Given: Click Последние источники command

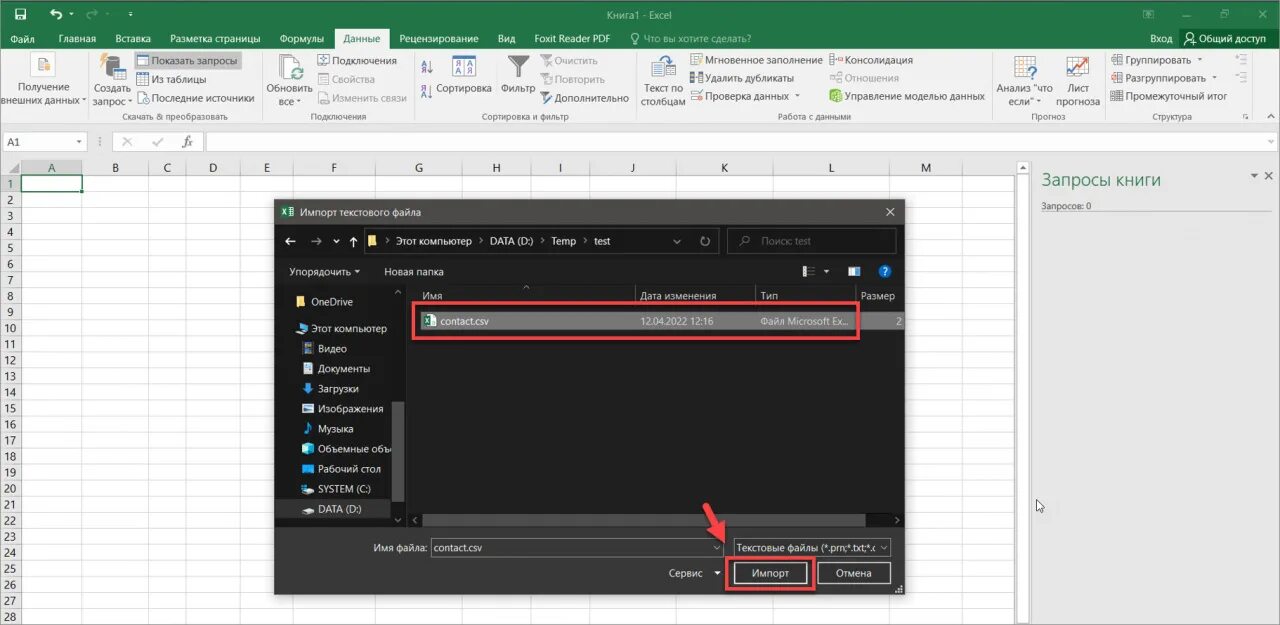Looking at the screenshot, I should click(x=196, y=98).
